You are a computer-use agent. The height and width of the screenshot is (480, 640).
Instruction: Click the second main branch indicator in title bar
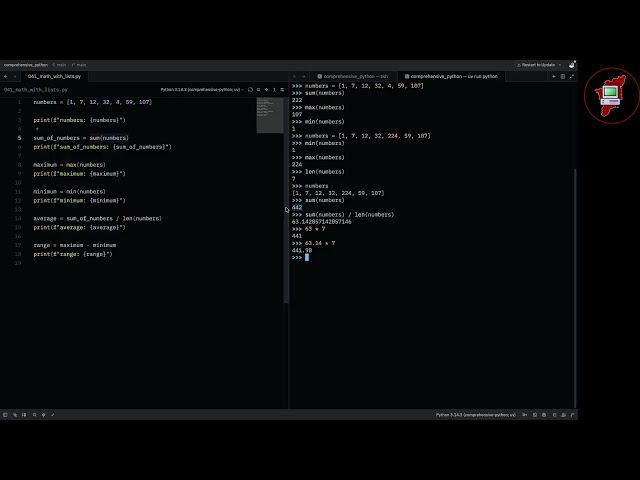(x=79, y=65)
